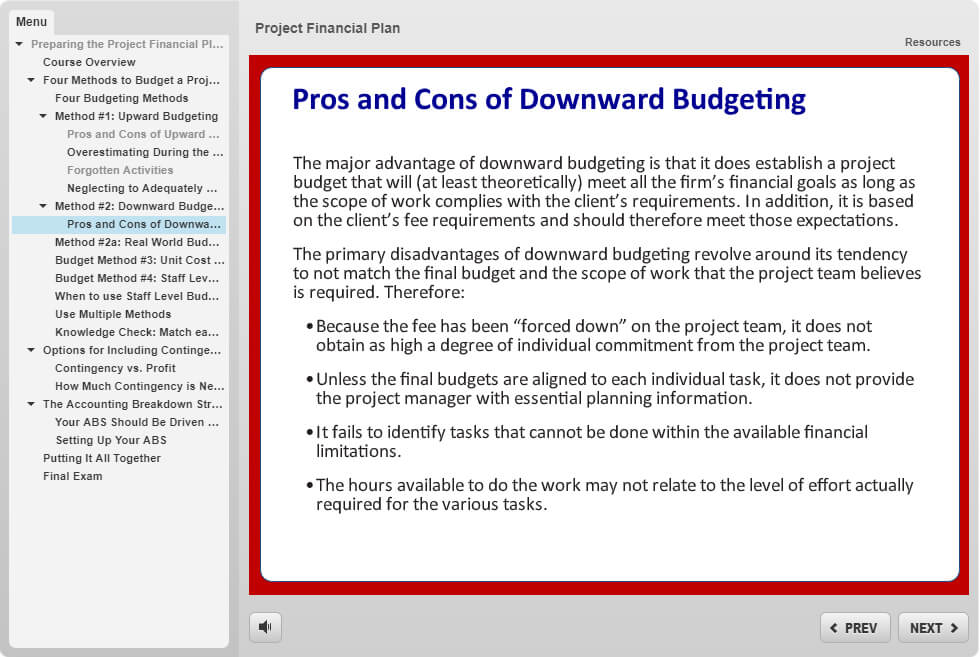Open Knowledge Check: Match each slide

pyautogui.click(x=137, y=333)
